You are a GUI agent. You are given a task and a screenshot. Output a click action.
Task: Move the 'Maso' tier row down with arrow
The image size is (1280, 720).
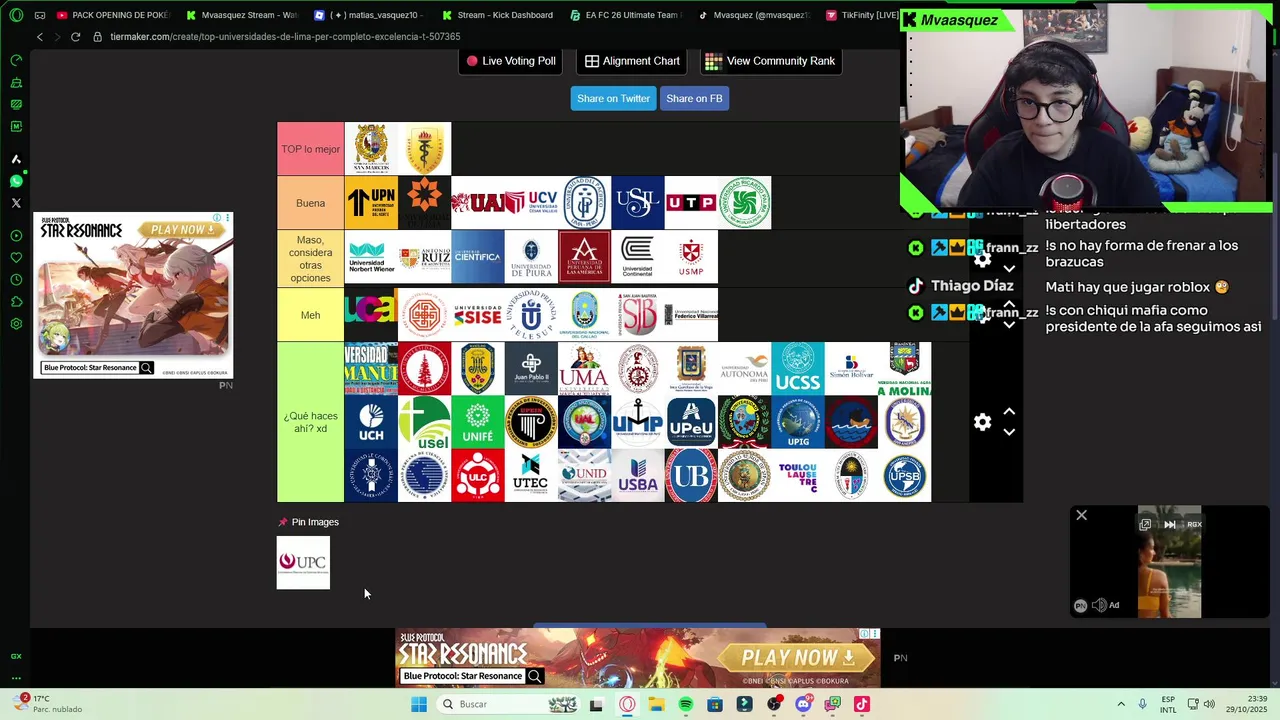coord(1009,269)
